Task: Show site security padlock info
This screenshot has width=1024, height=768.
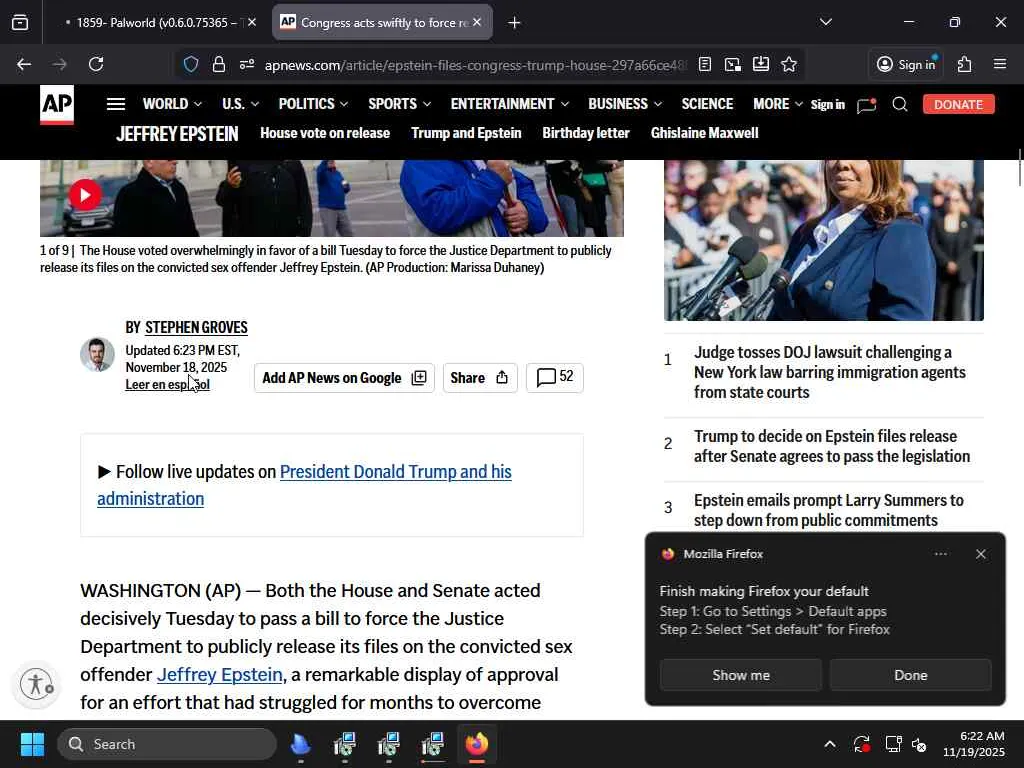Action: 219,65
